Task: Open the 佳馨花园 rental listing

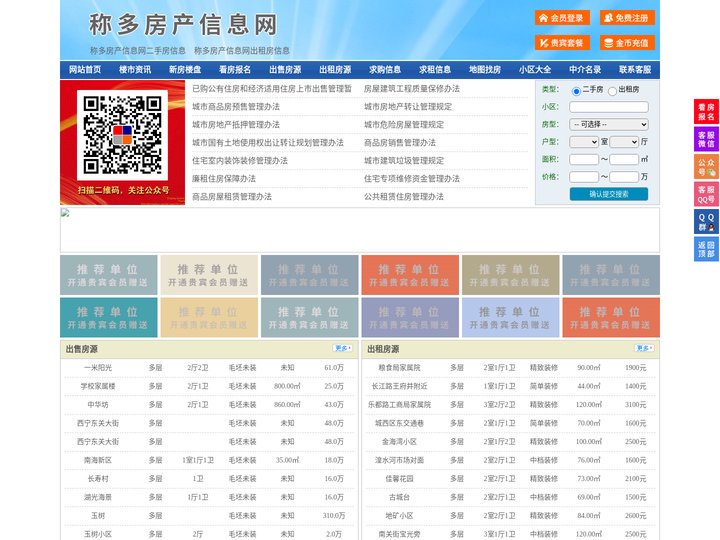Action: point(399,478)
